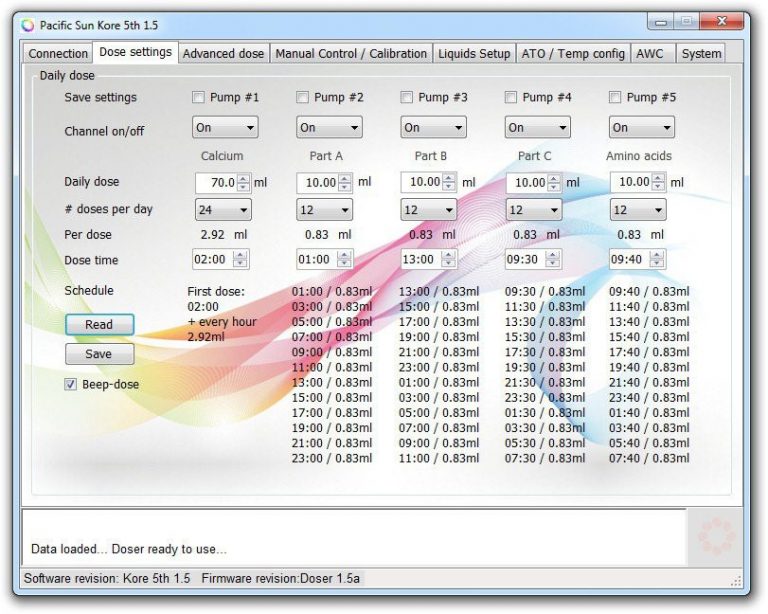
Task: Decrease Part A daily dose with down arrow
Action: click(x=345, y=187)
